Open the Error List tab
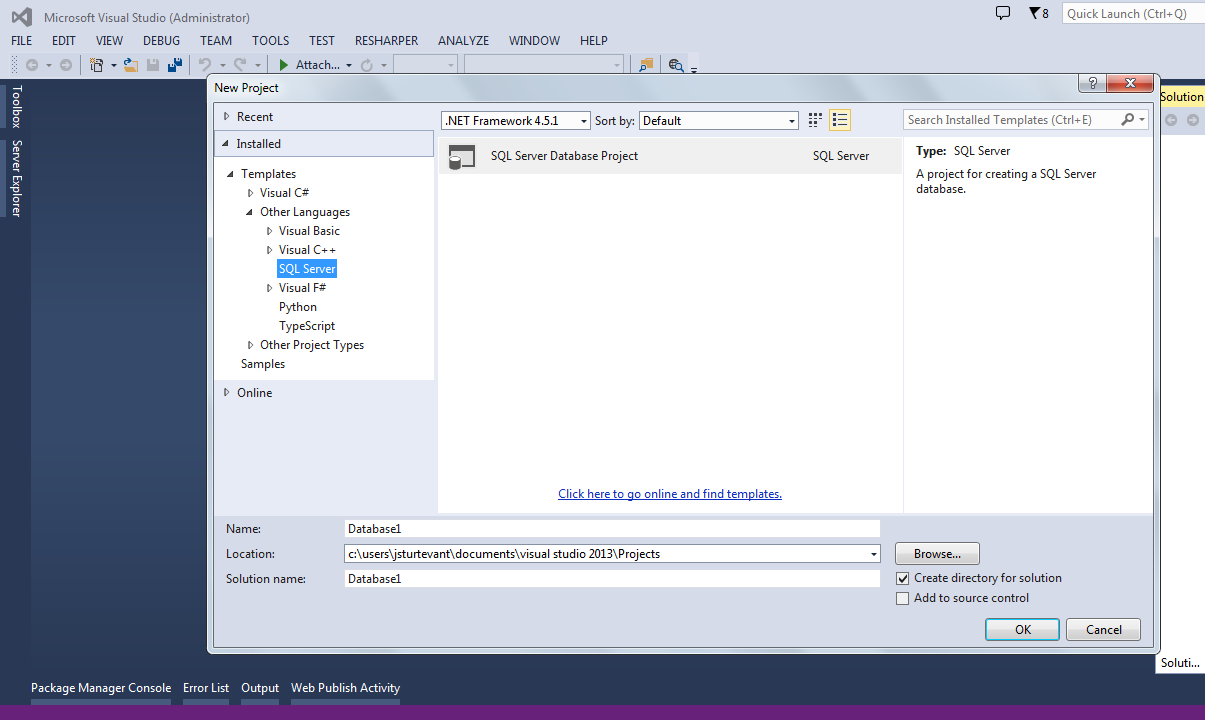1205x720 pixels. click(x=206, y=688)
